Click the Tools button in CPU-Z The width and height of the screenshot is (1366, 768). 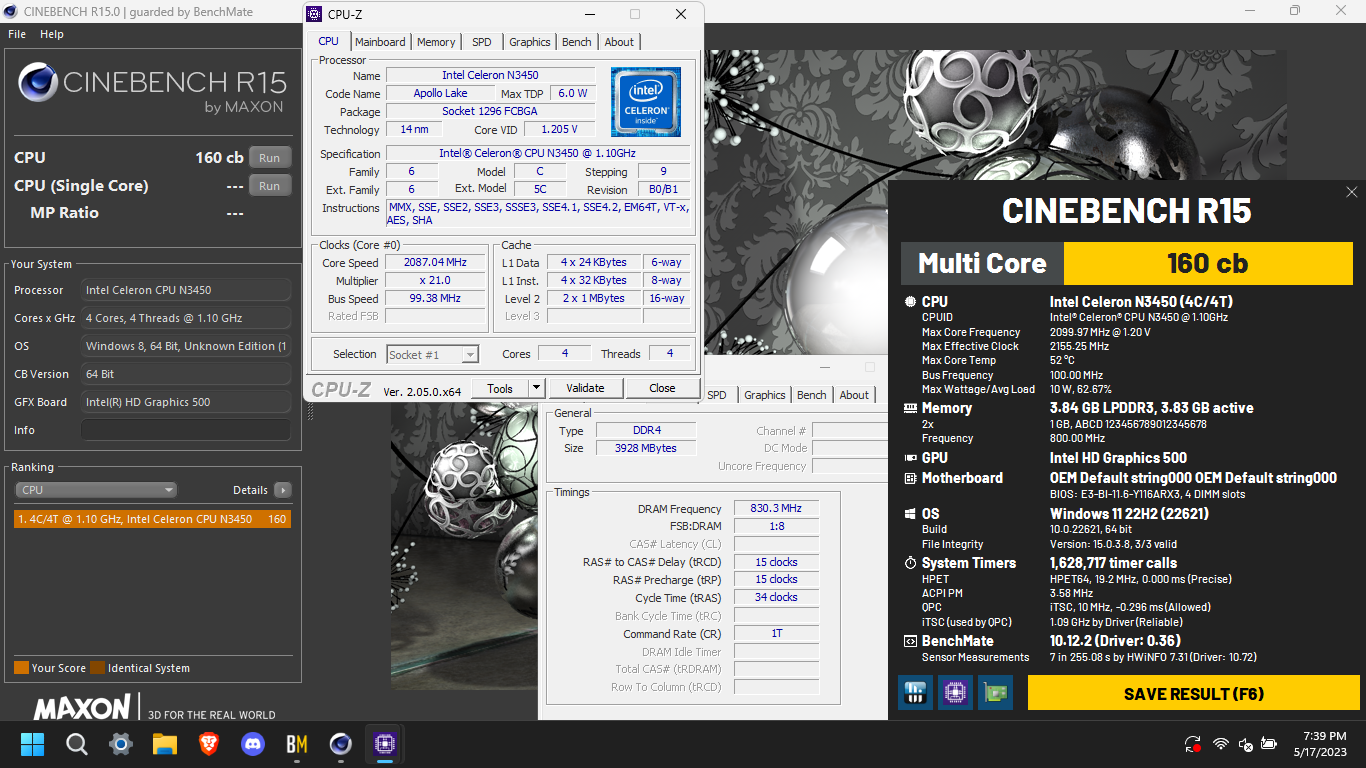(x=500, y=388)
